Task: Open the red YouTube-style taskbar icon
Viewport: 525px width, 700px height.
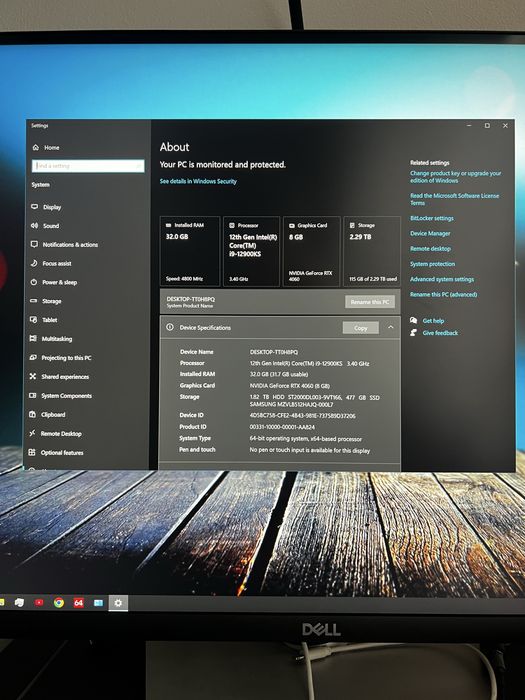Action: (x=39, y=602)
